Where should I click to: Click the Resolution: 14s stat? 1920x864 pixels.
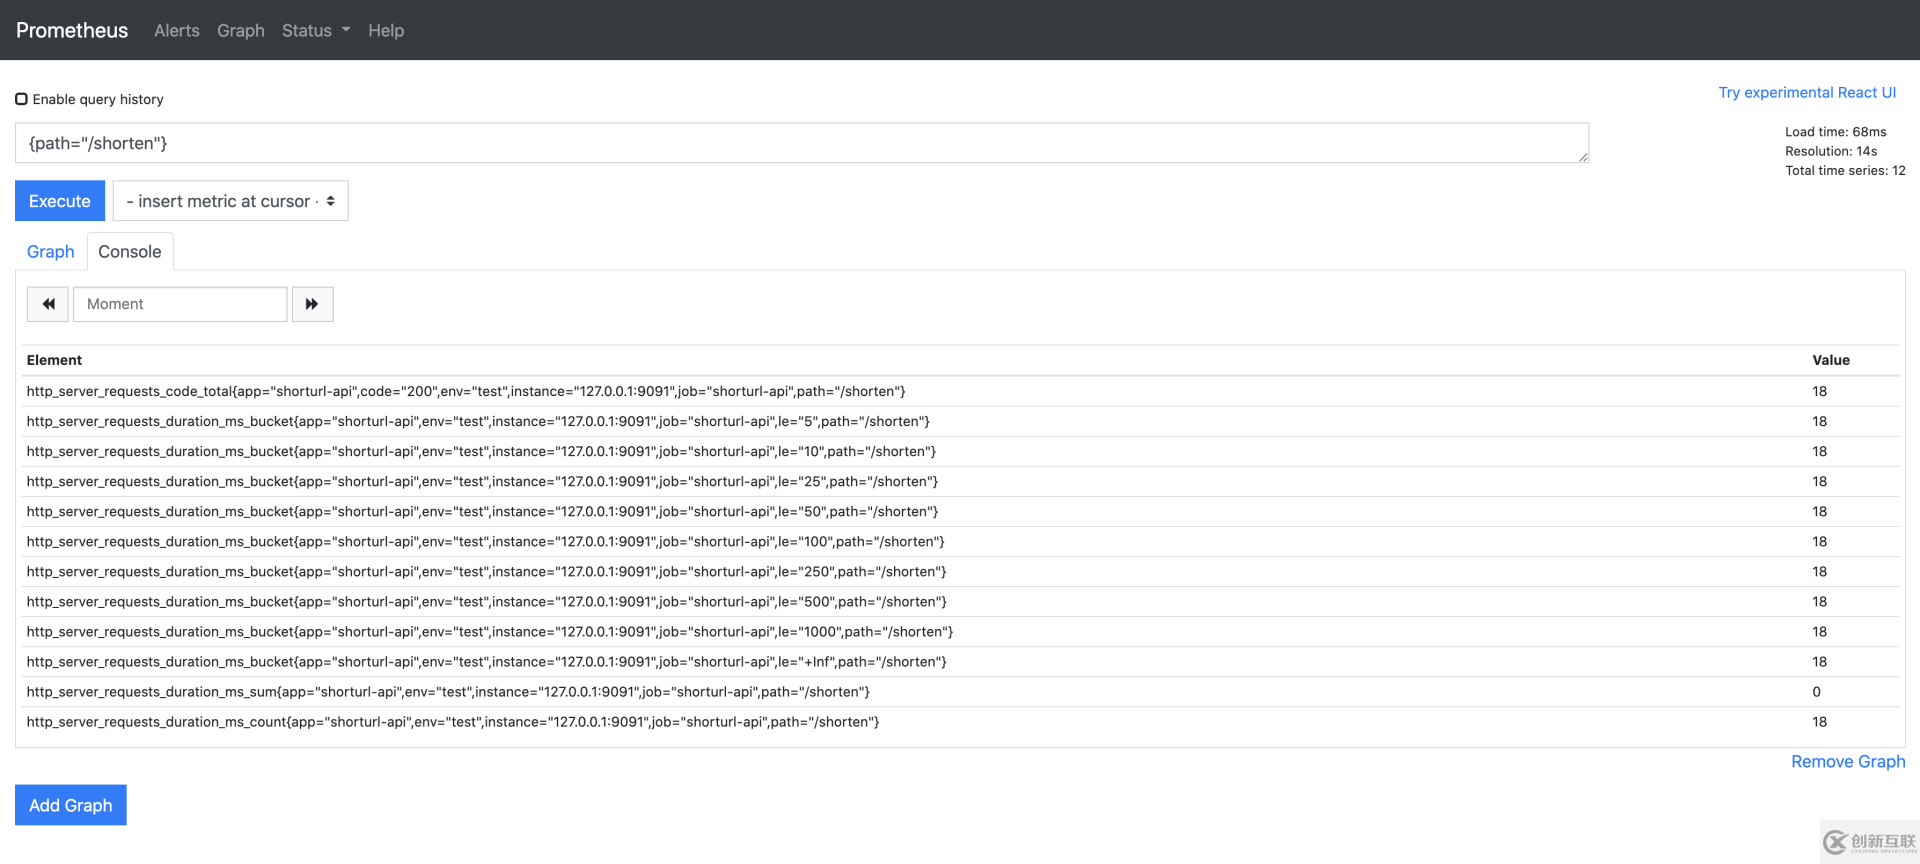tap(1831, 151)
